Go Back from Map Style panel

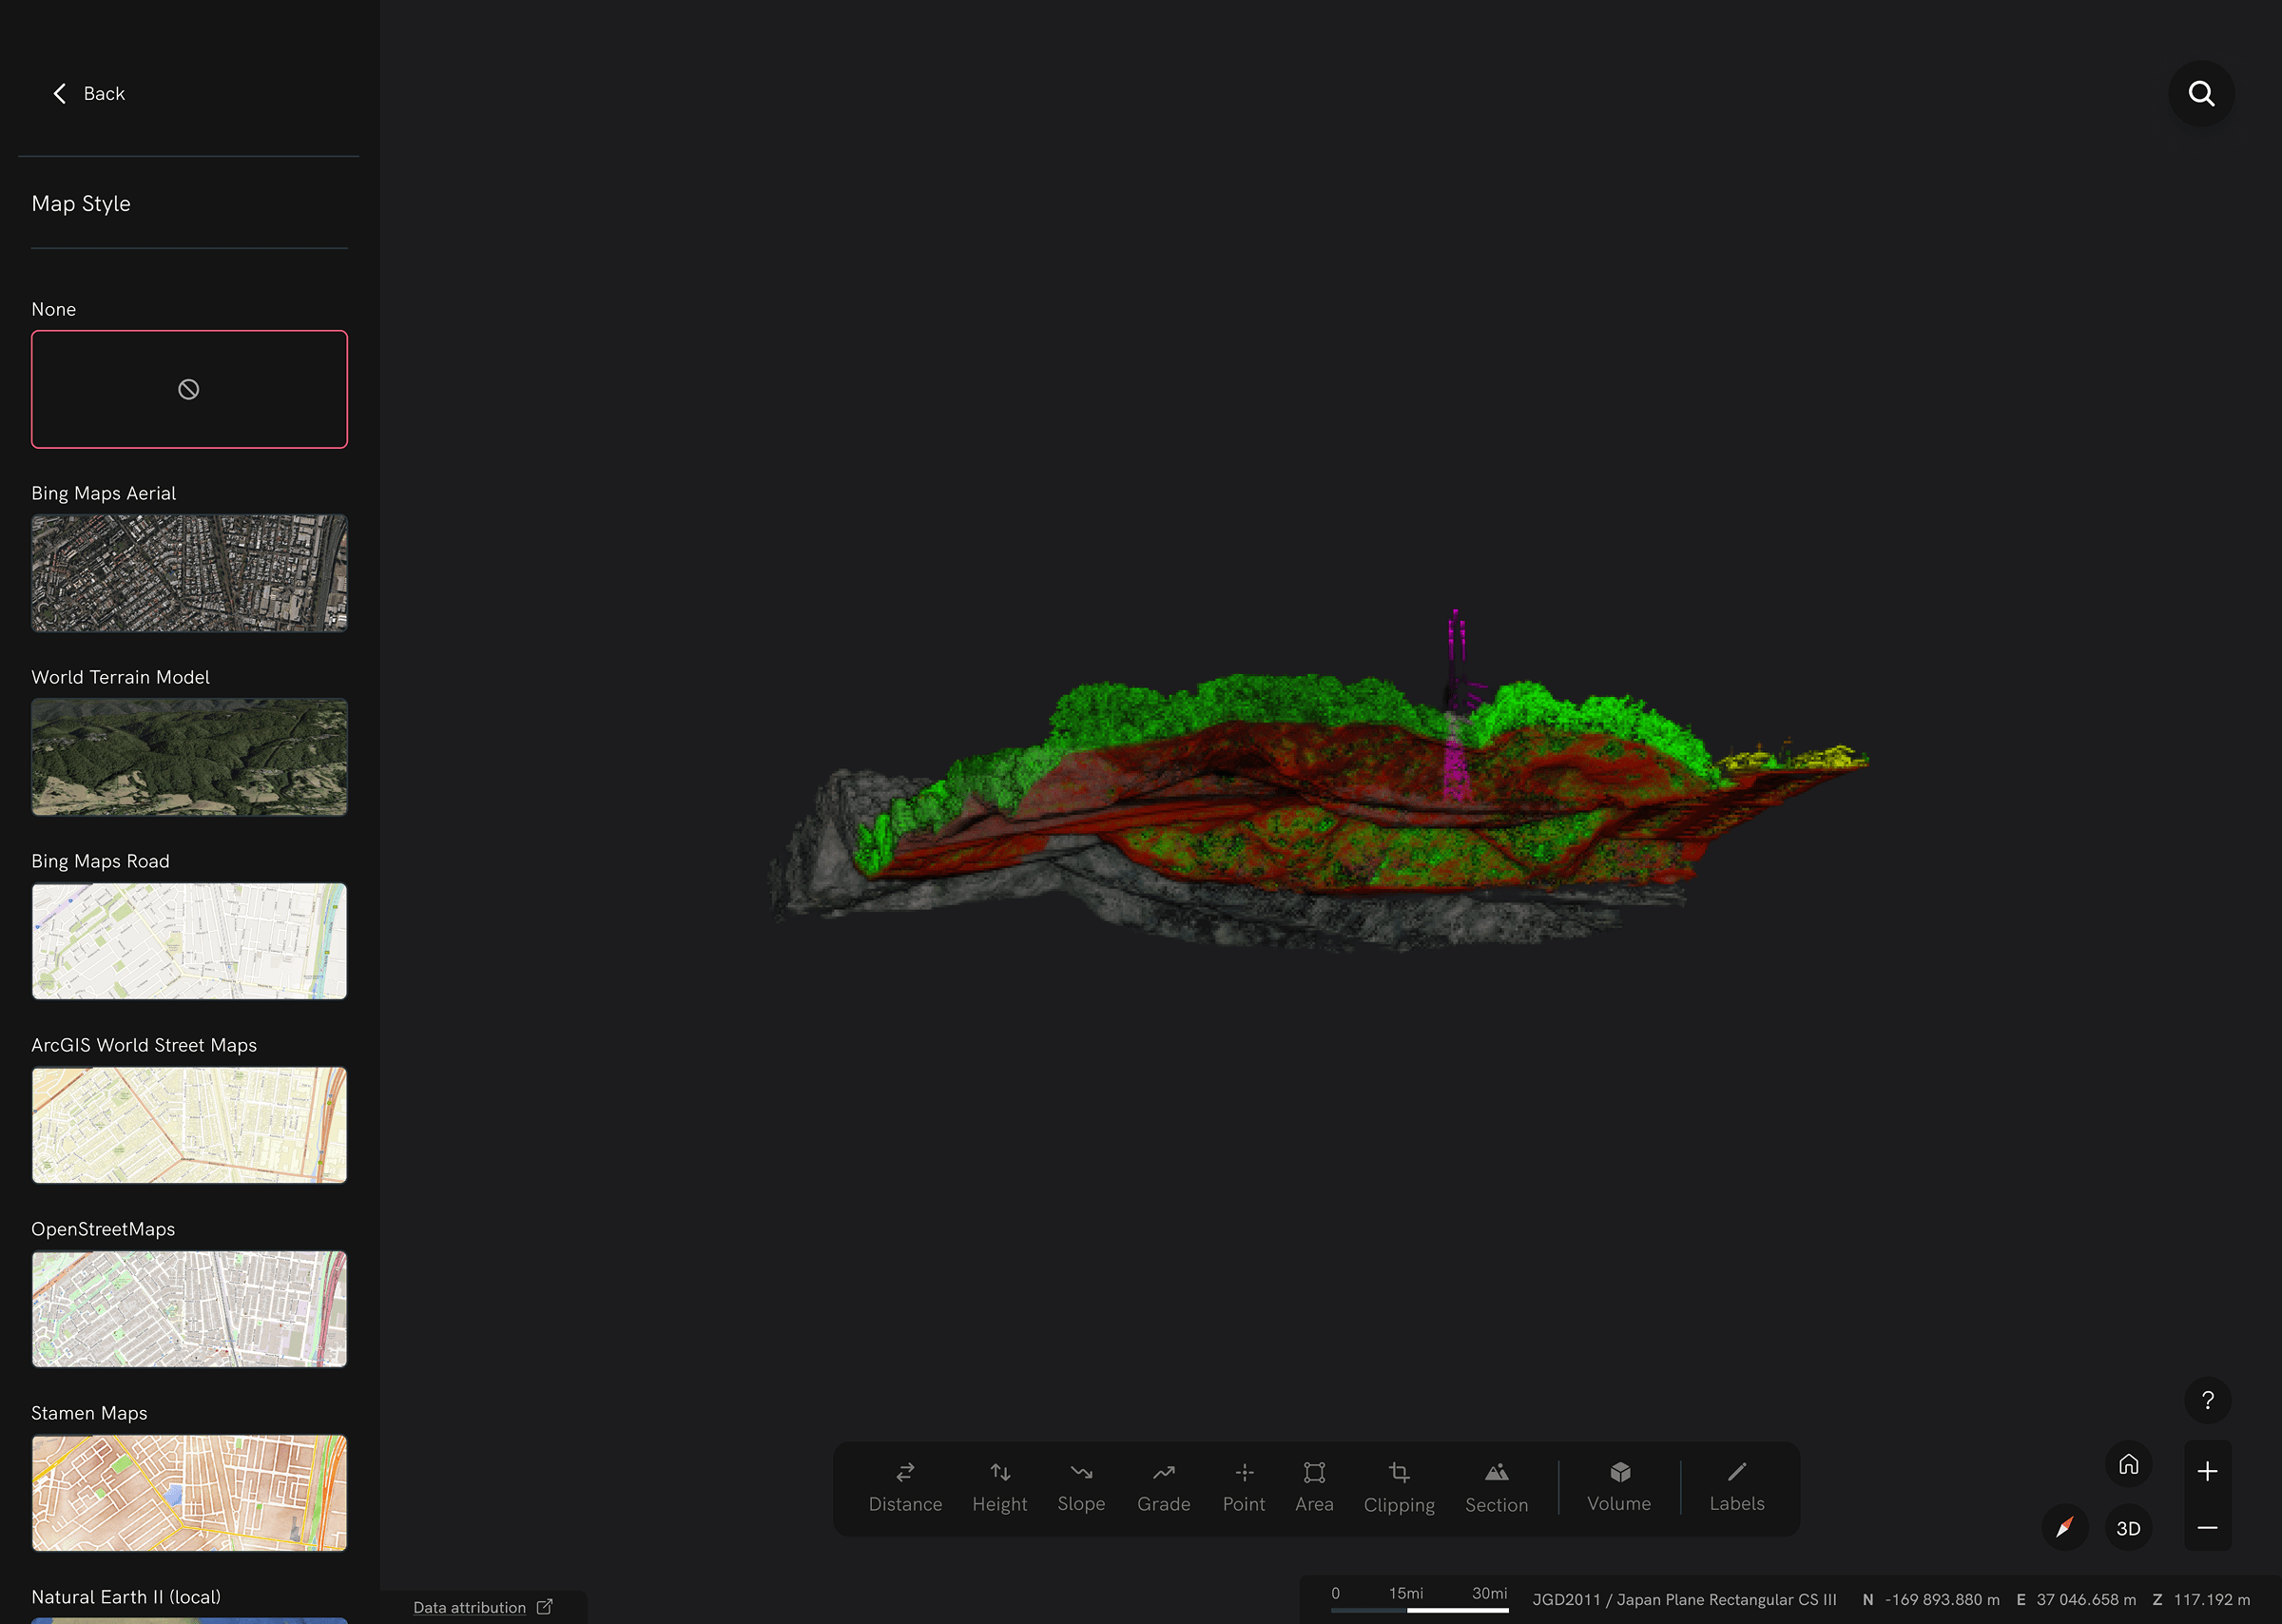89,94
